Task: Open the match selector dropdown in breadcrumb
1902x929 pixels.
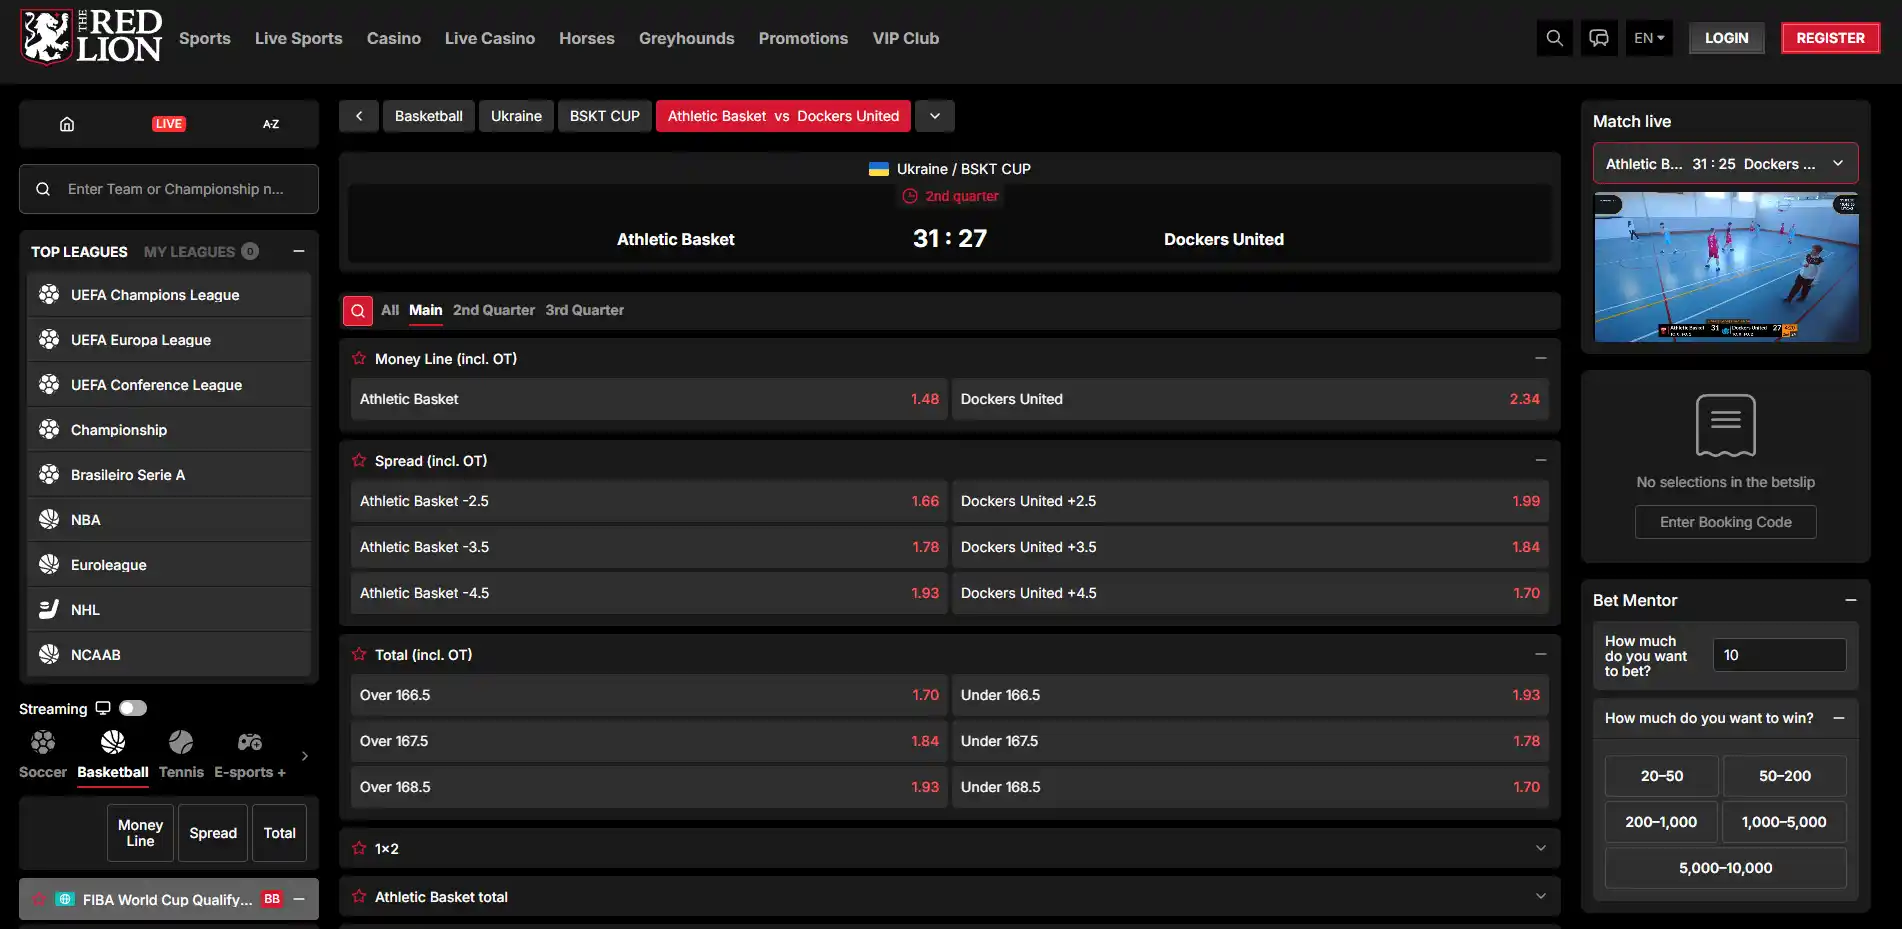Action: (935, 116)
